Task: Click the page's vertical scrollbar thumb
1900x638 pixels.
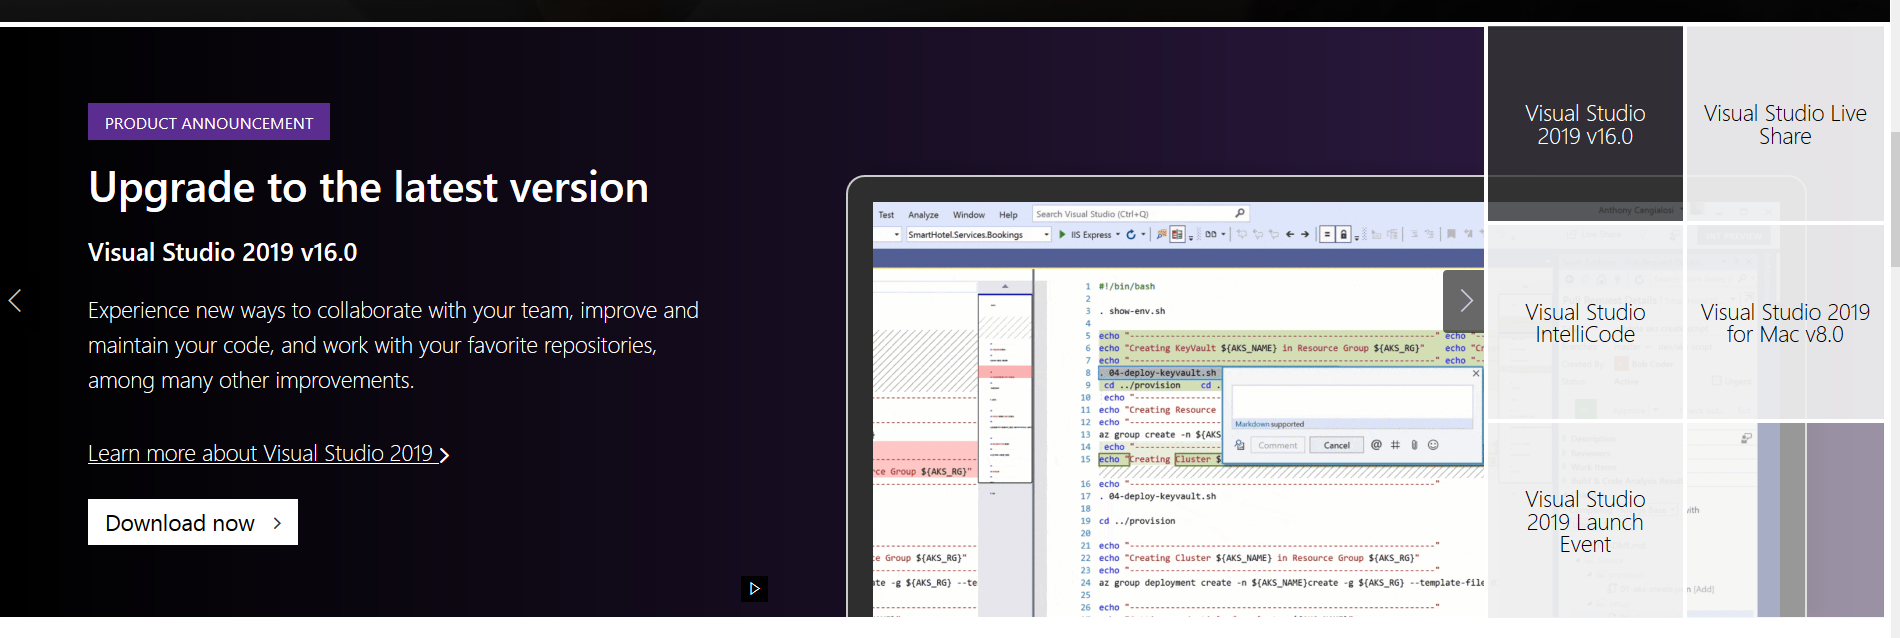Action: point(1895,200)
